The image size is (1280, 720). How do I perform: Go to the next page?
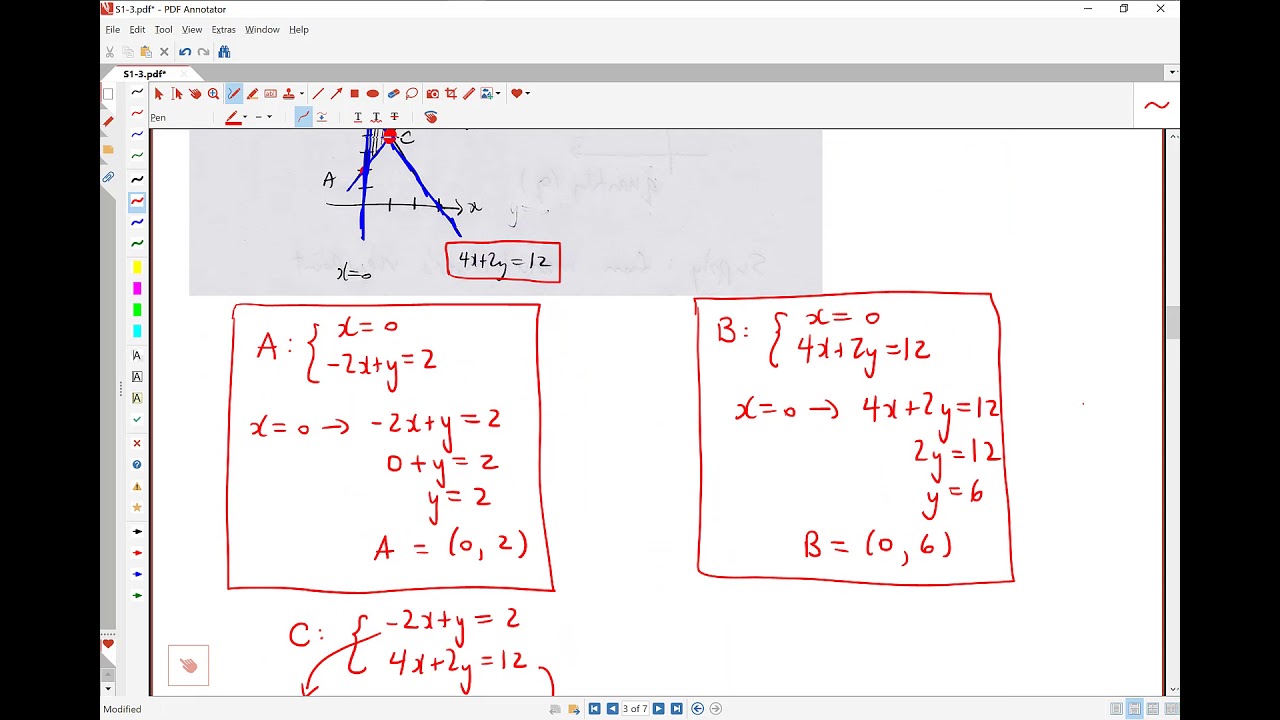[658, 709]
